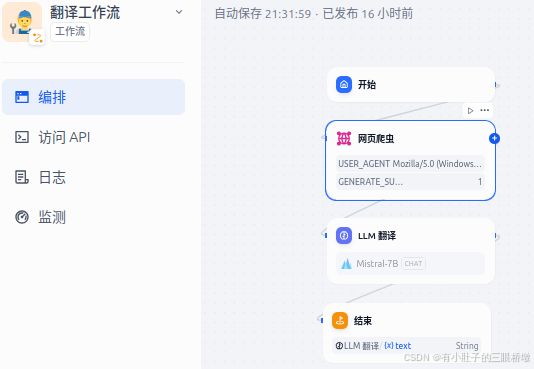Click the pink web scraper node icon
This screenshot has height=369, width=534.
(344, 139)
